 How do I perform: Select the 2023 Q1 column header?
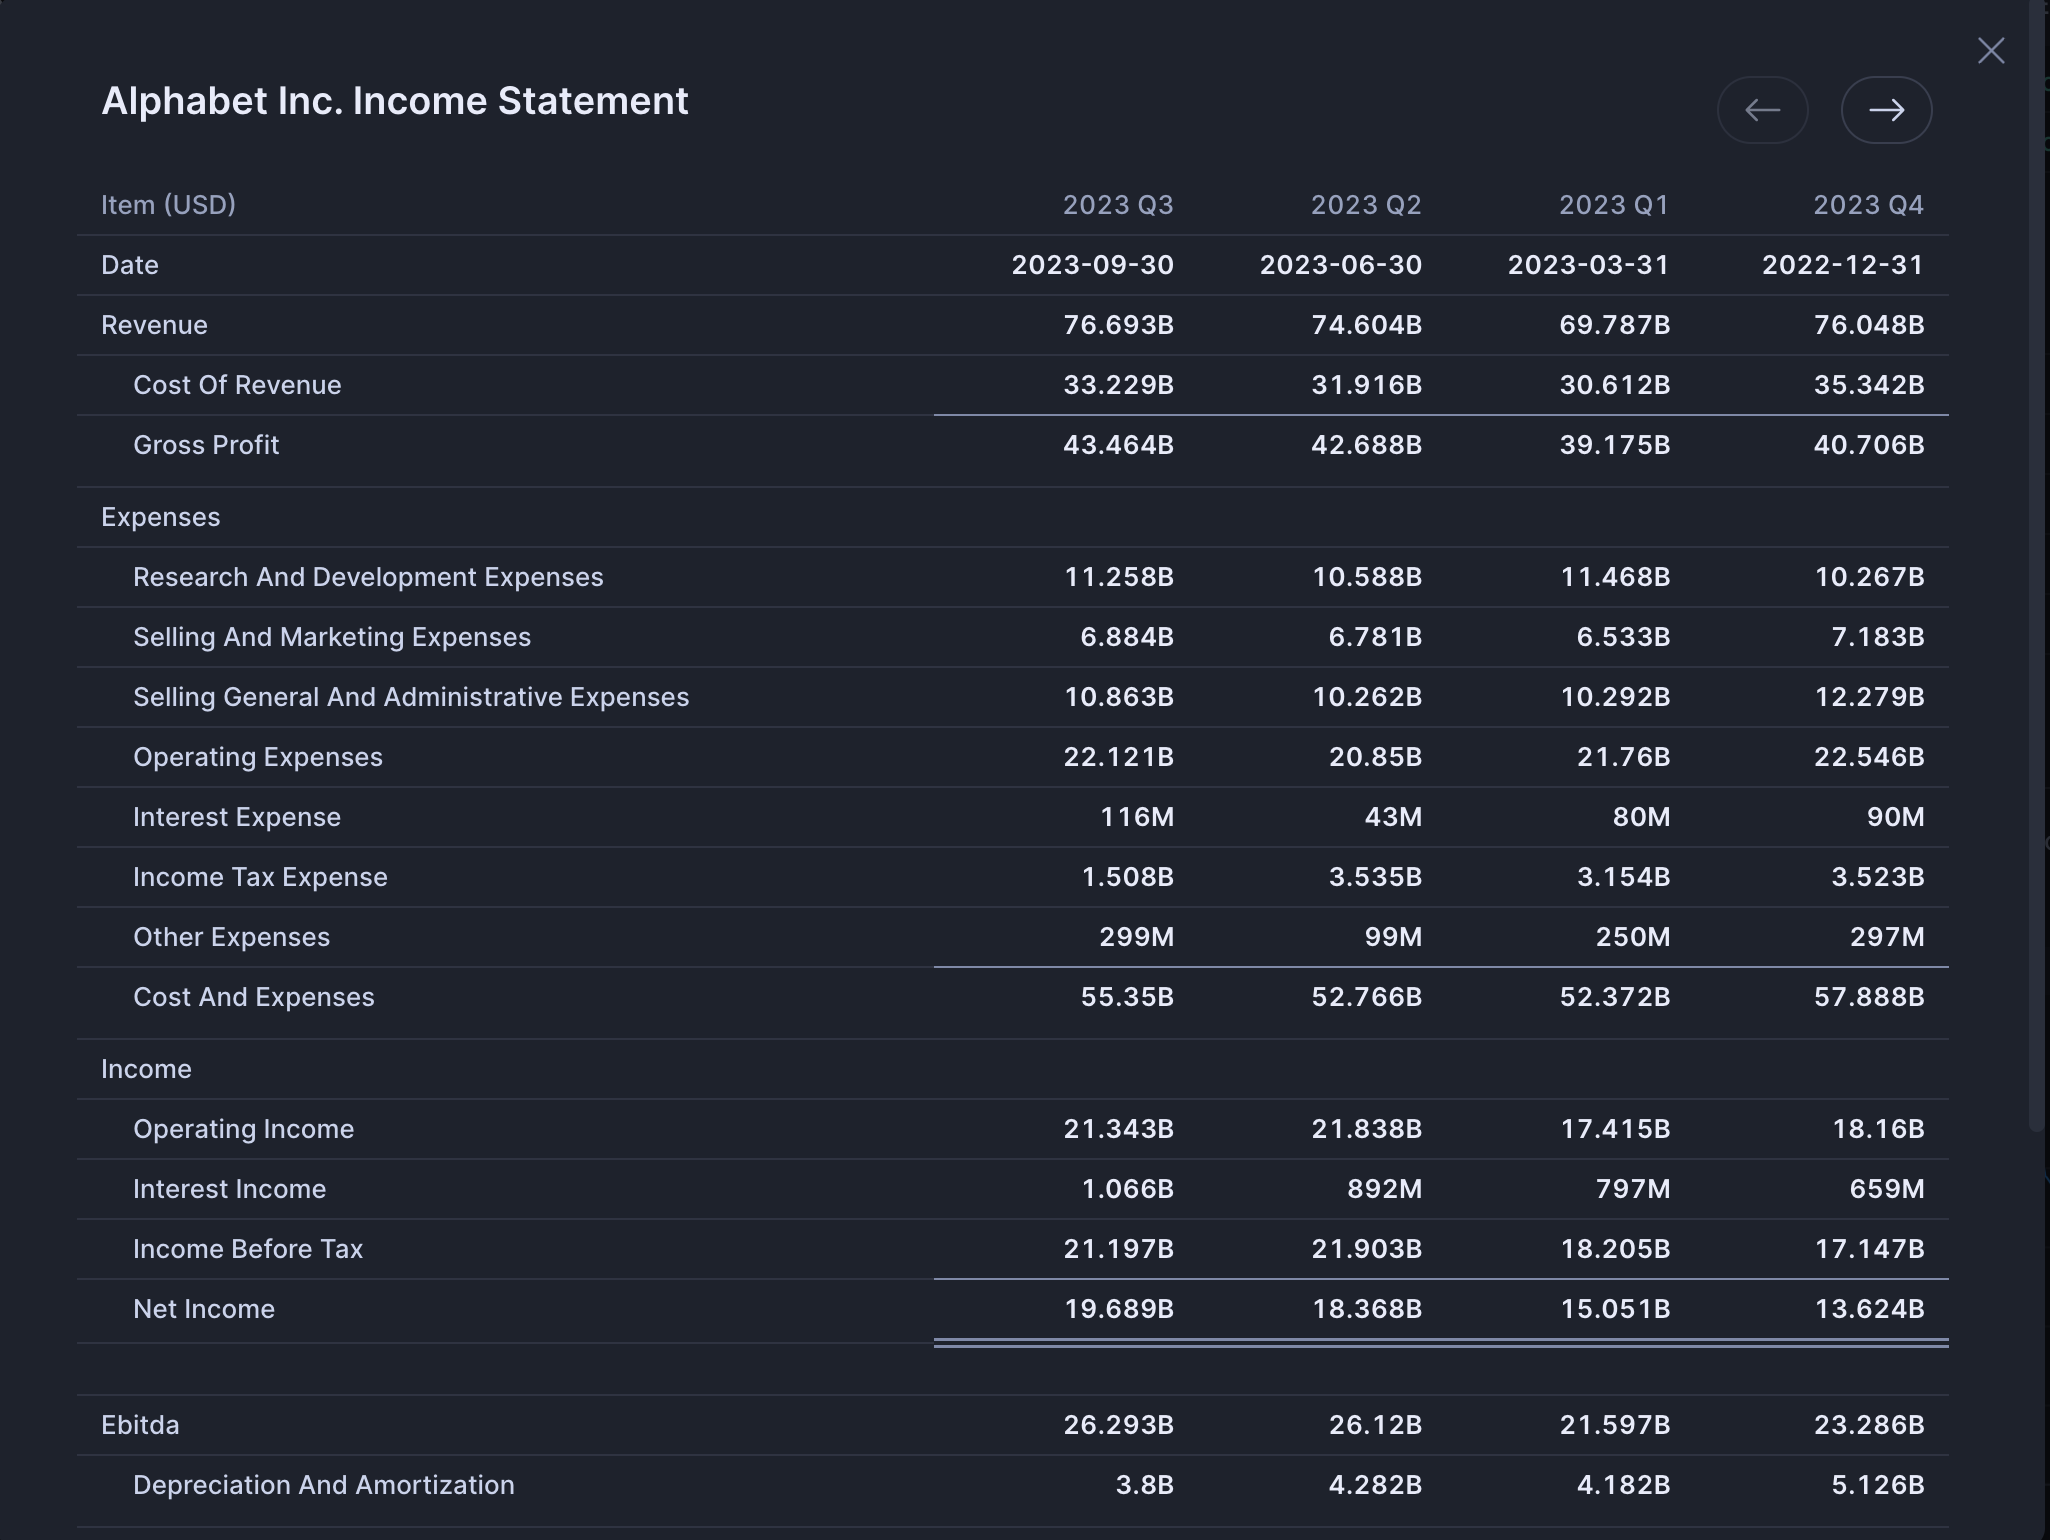click(x=1614, y=205)
